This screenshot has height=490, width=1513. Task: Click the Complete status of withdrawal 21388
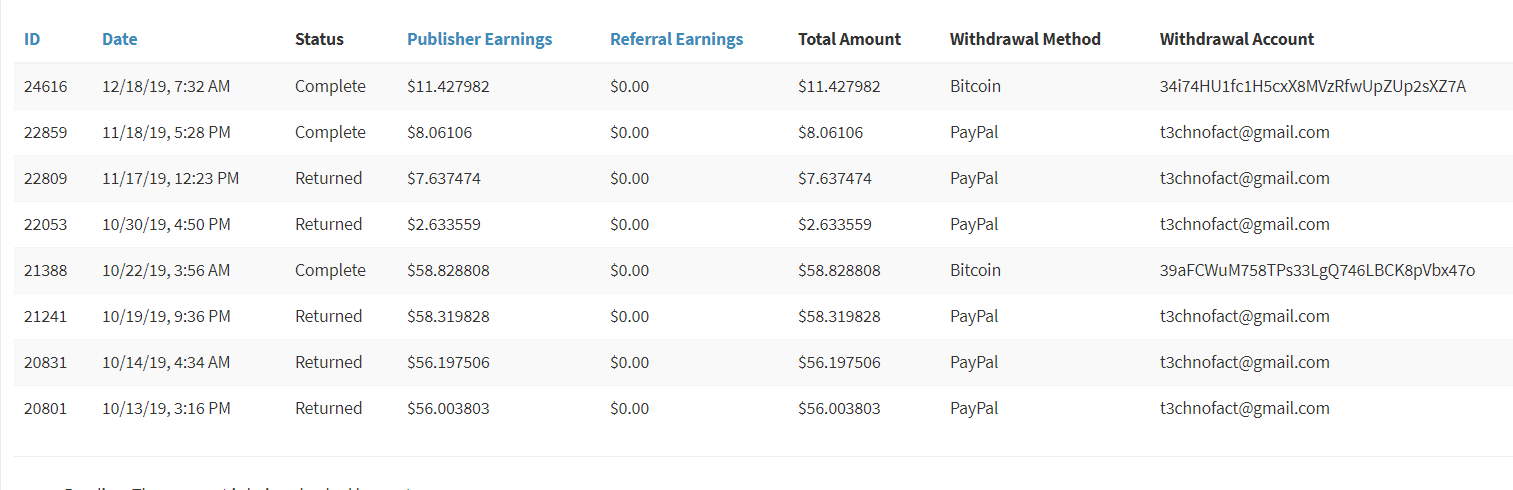coord(330,271)
